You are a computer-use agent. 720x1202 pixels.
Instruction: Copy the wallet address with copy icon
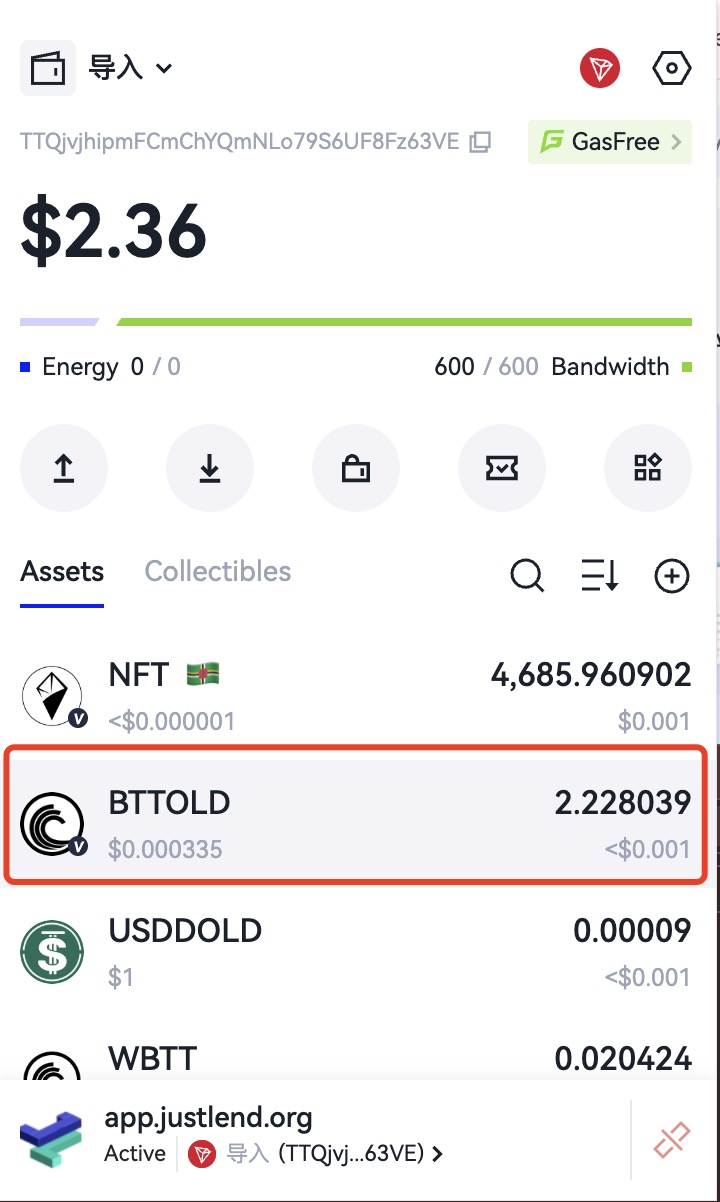coord(481,142)
